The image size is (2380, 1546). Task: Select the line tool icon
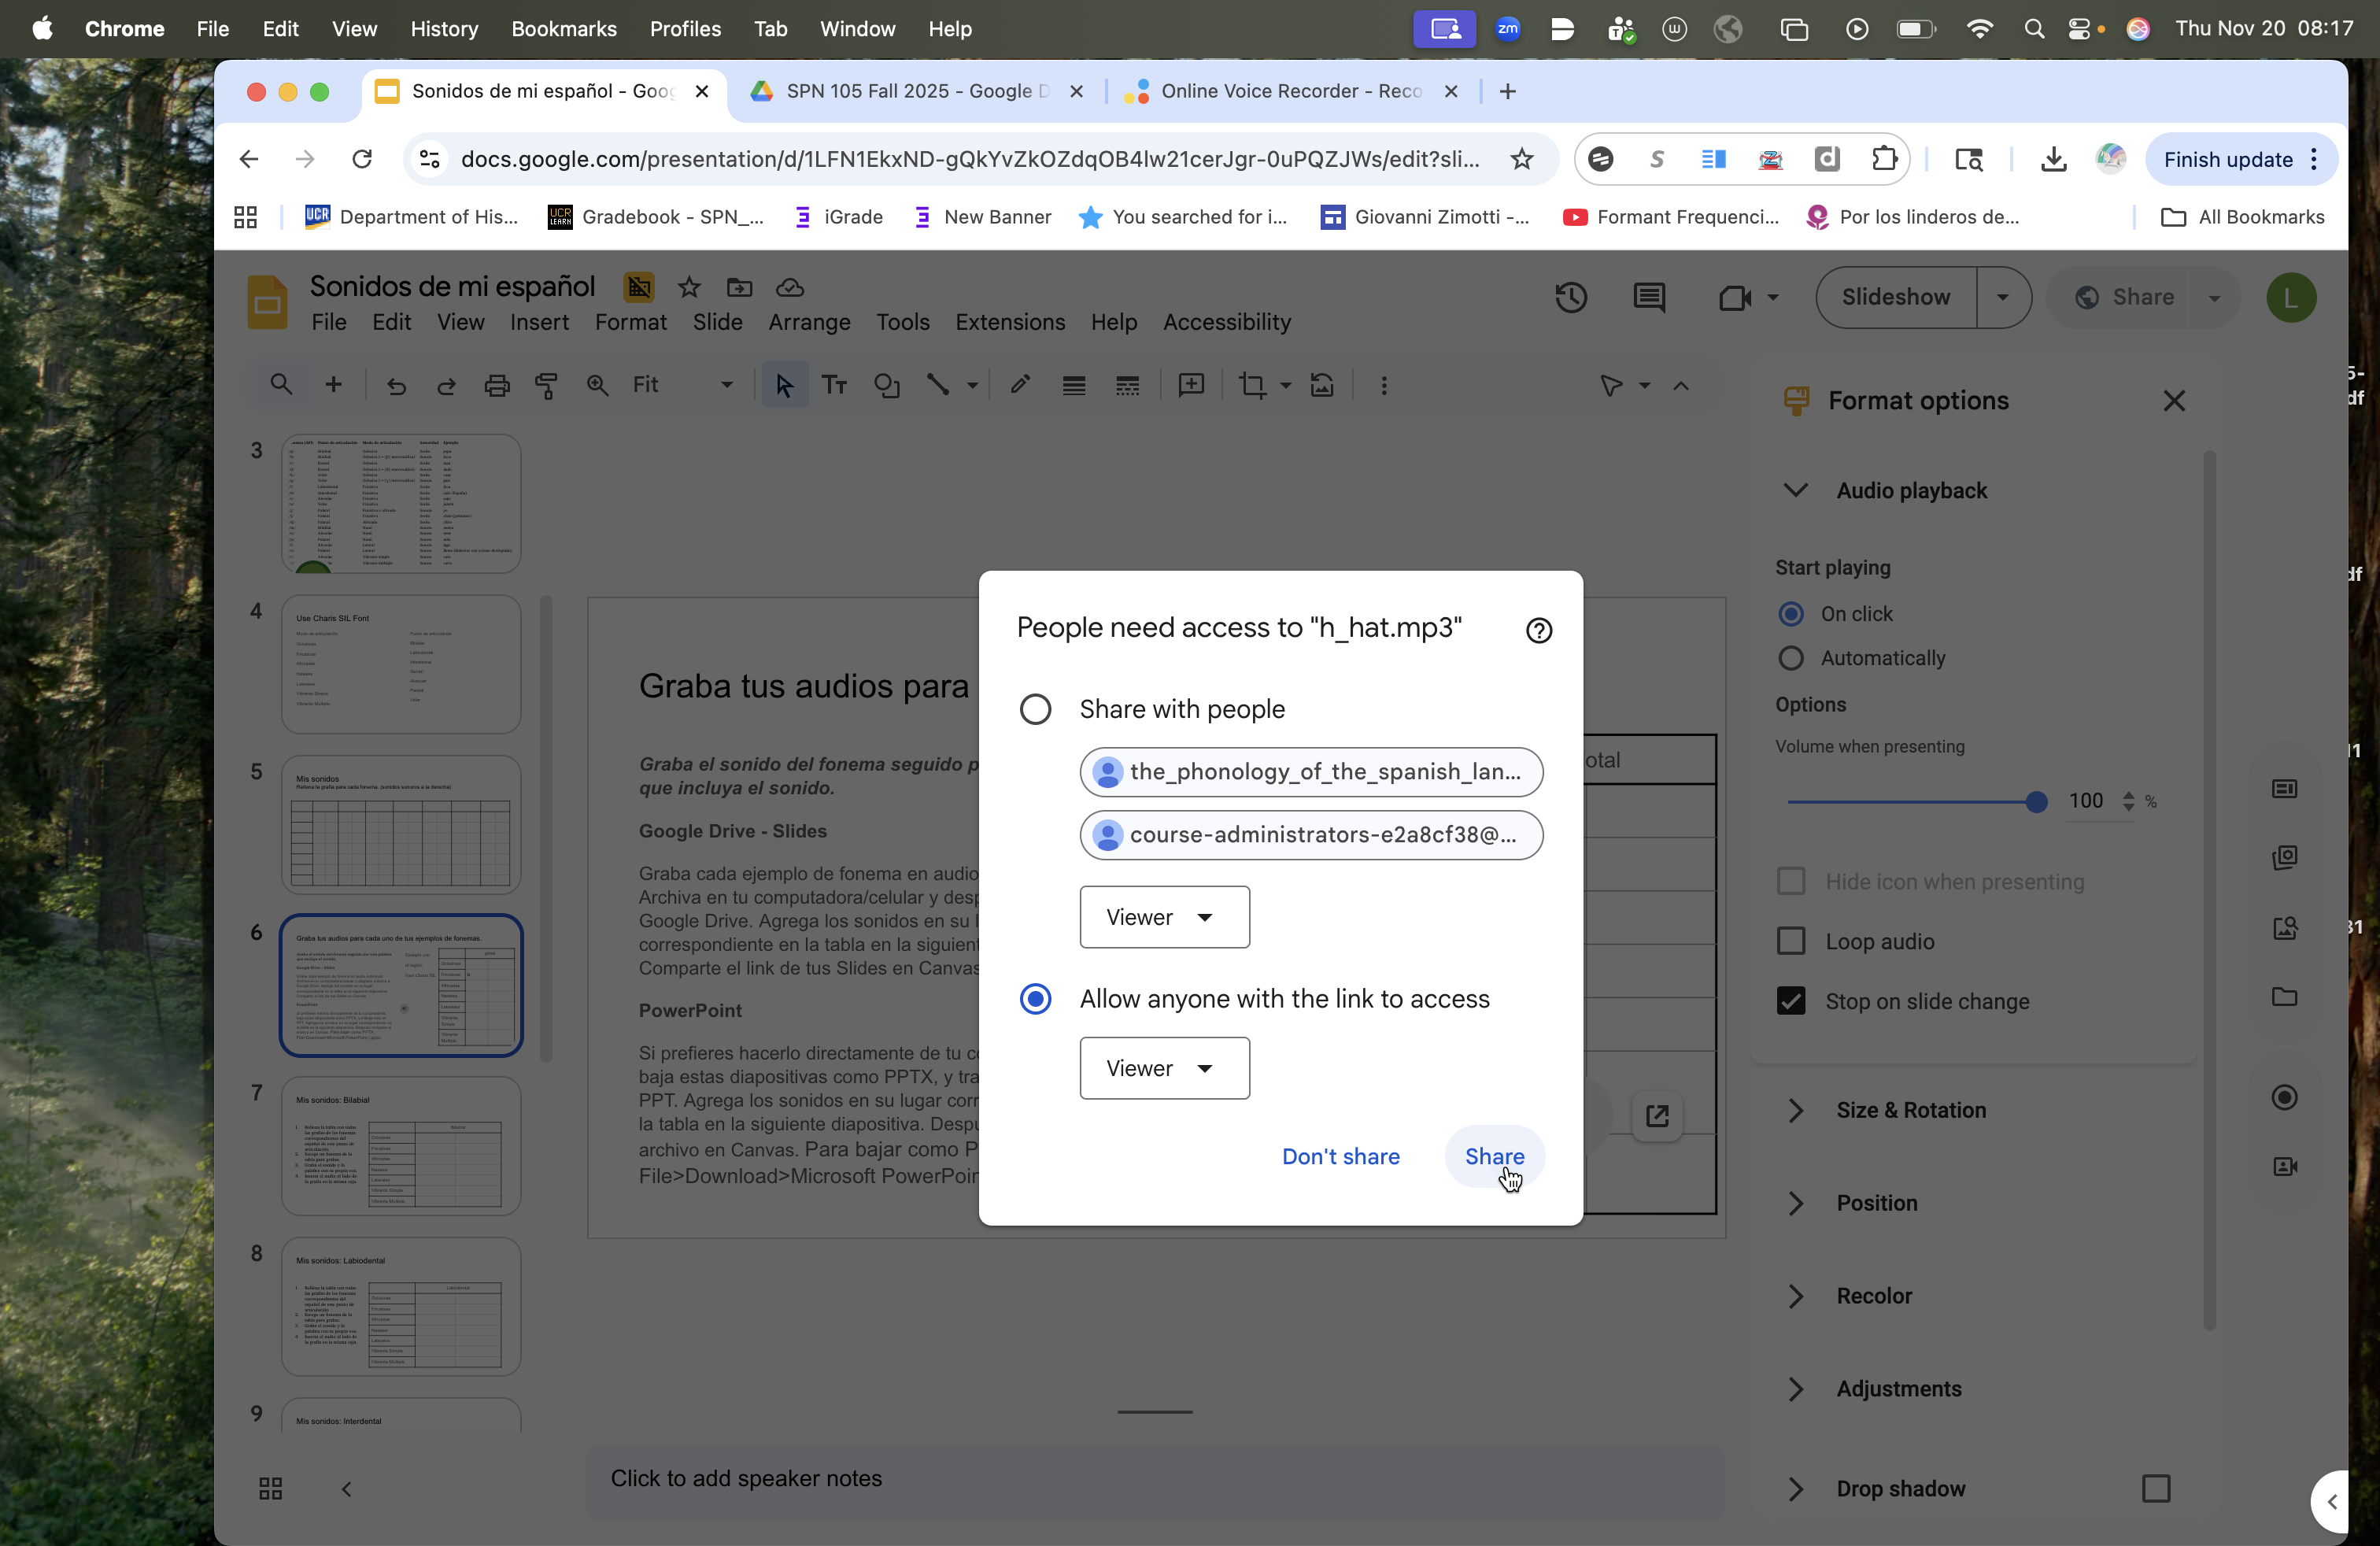(937, 385)
